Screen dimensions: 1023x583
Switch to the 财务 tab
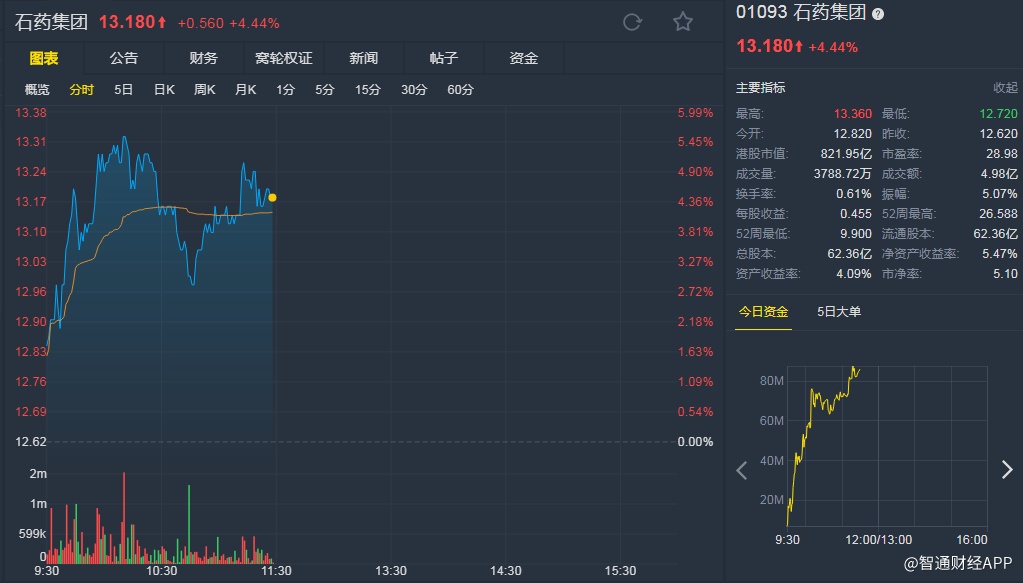tap(203, 58)
